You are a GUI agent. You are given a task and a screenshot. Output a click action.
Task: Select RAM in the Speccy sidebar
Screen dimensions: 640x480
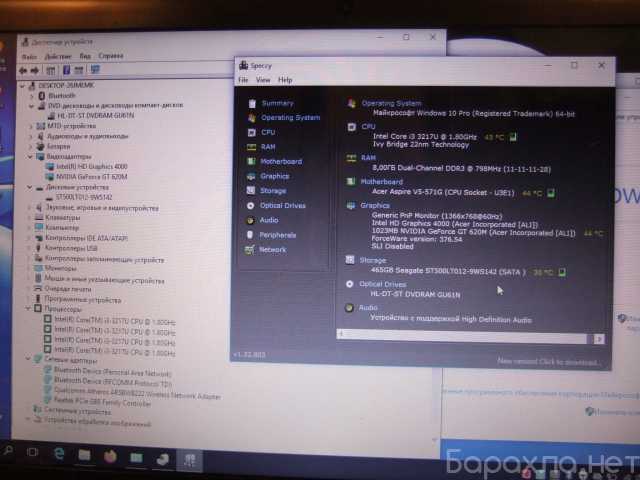268,147
